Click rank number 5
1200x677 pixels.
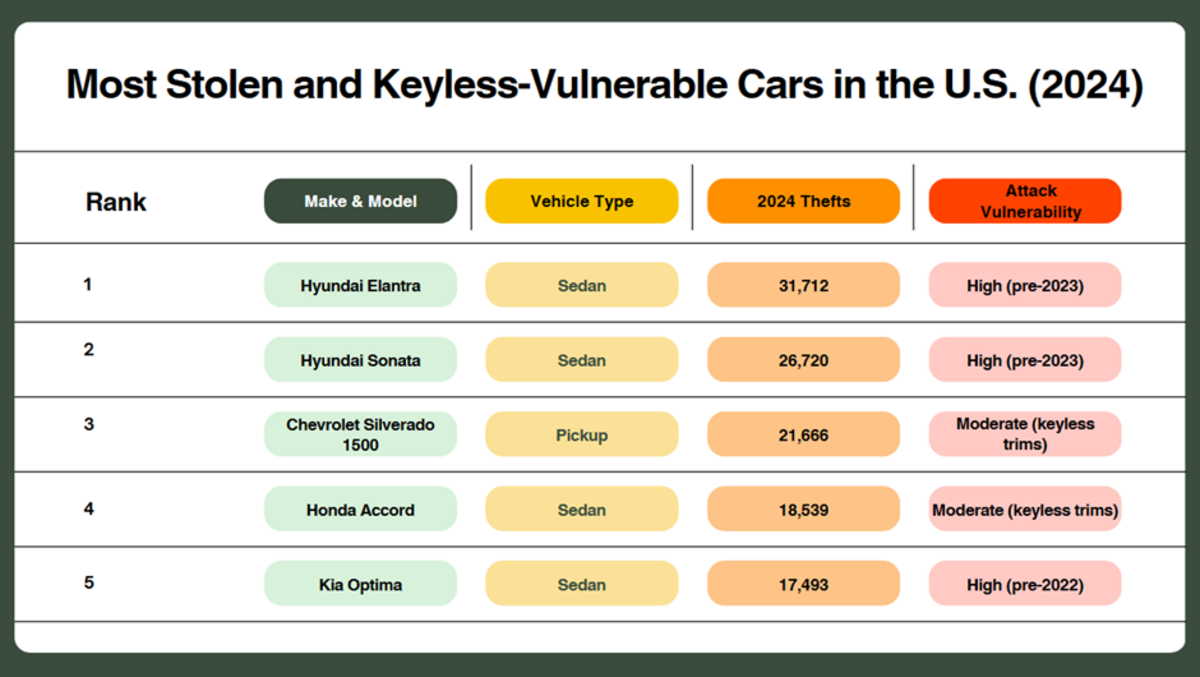tap(89, 582)
